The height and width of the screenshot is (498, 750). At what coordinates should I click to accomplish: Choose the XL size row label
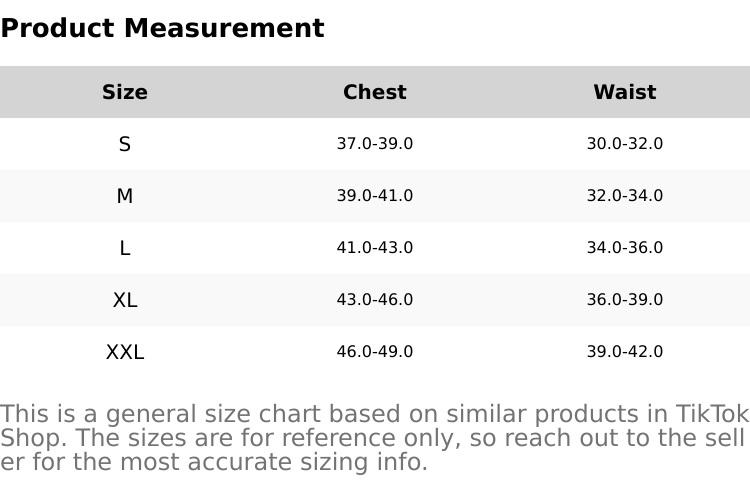pyautogui.click(x=125, y=300)
